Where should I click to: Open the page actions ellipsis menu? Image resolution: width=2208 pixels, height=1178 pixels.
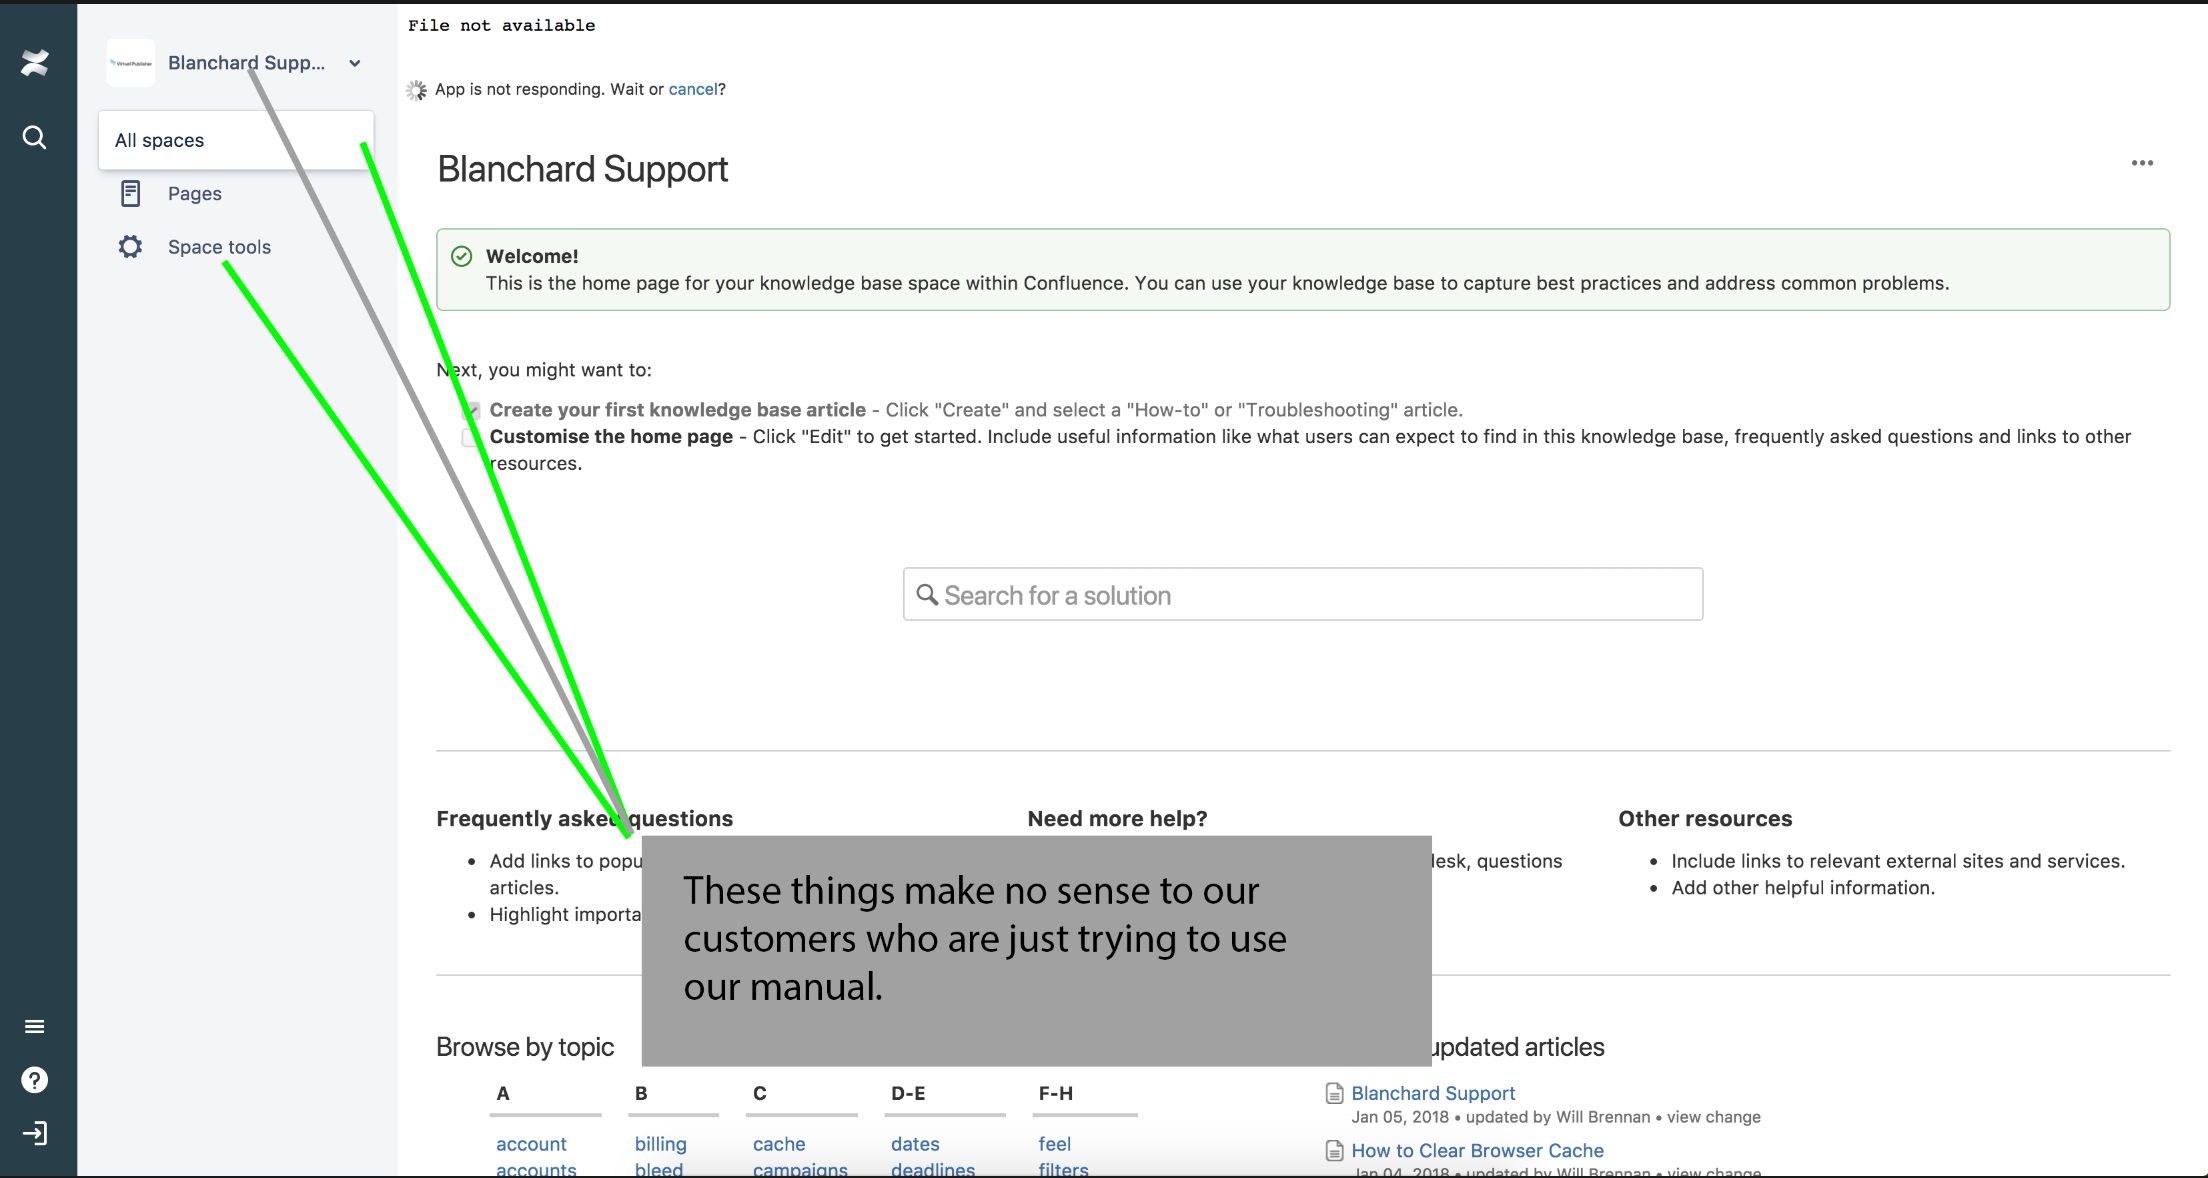pos(2142,163)
